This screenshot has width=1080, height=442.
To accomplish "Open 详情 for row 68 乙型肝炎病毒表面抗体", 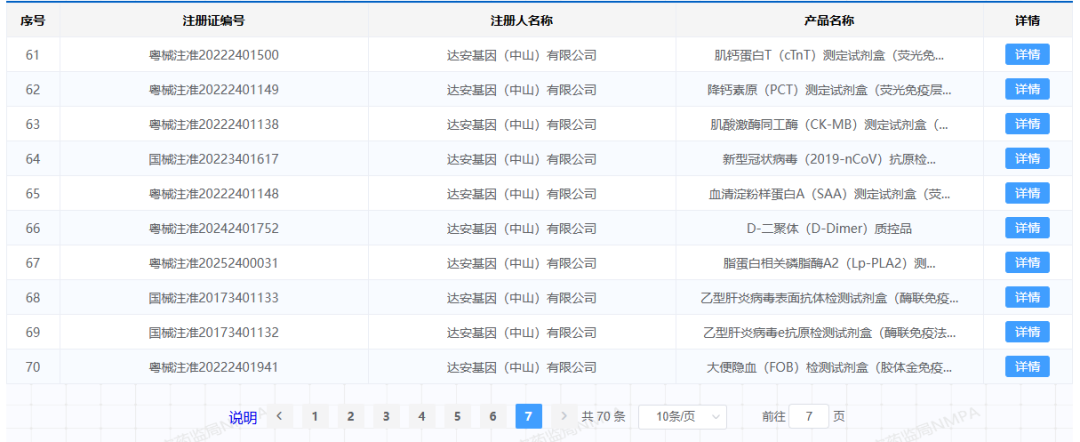I will pyautogui.click(x=1027, y=297).
